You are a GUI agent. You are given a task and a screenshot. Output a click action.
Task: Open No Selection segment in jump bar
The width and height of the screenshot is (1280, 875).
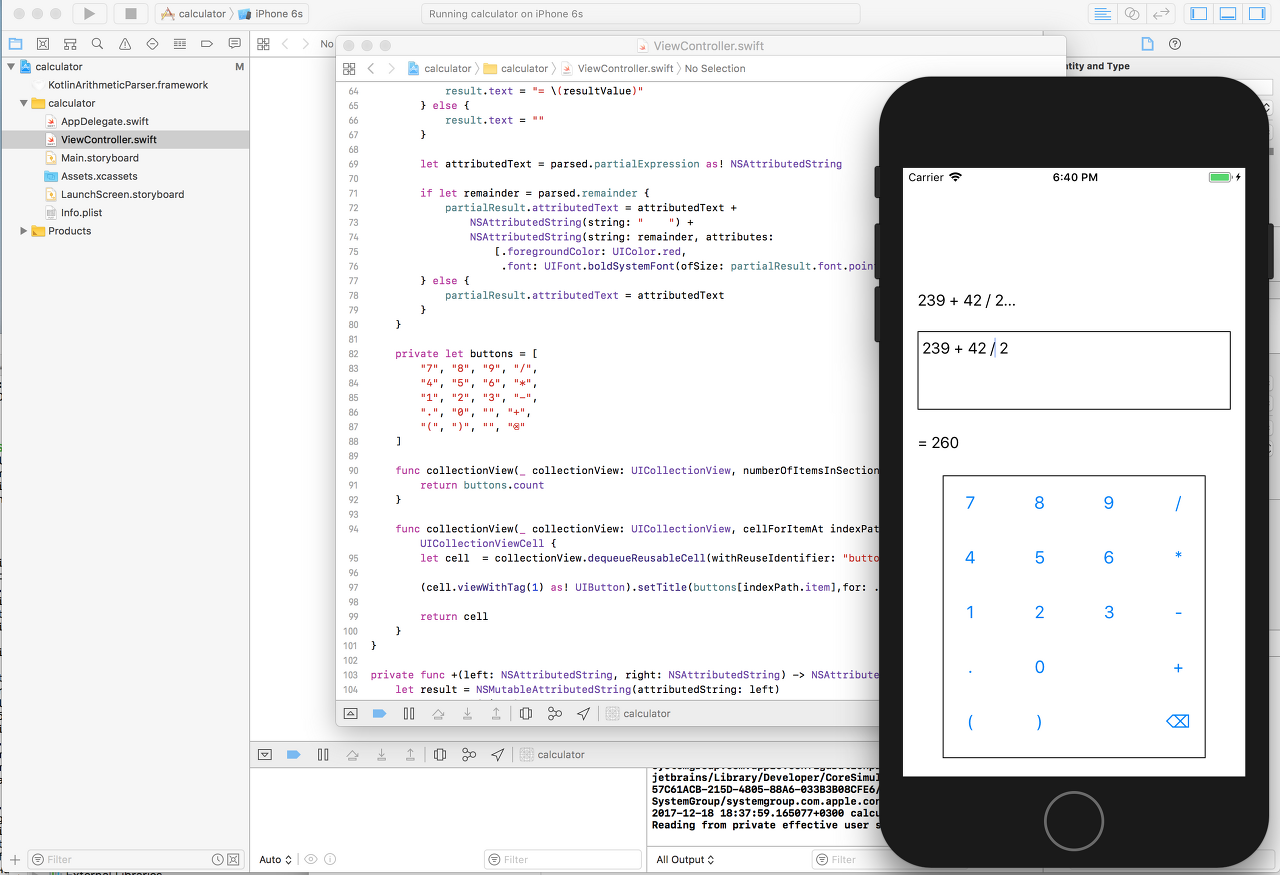pos(715,69)
